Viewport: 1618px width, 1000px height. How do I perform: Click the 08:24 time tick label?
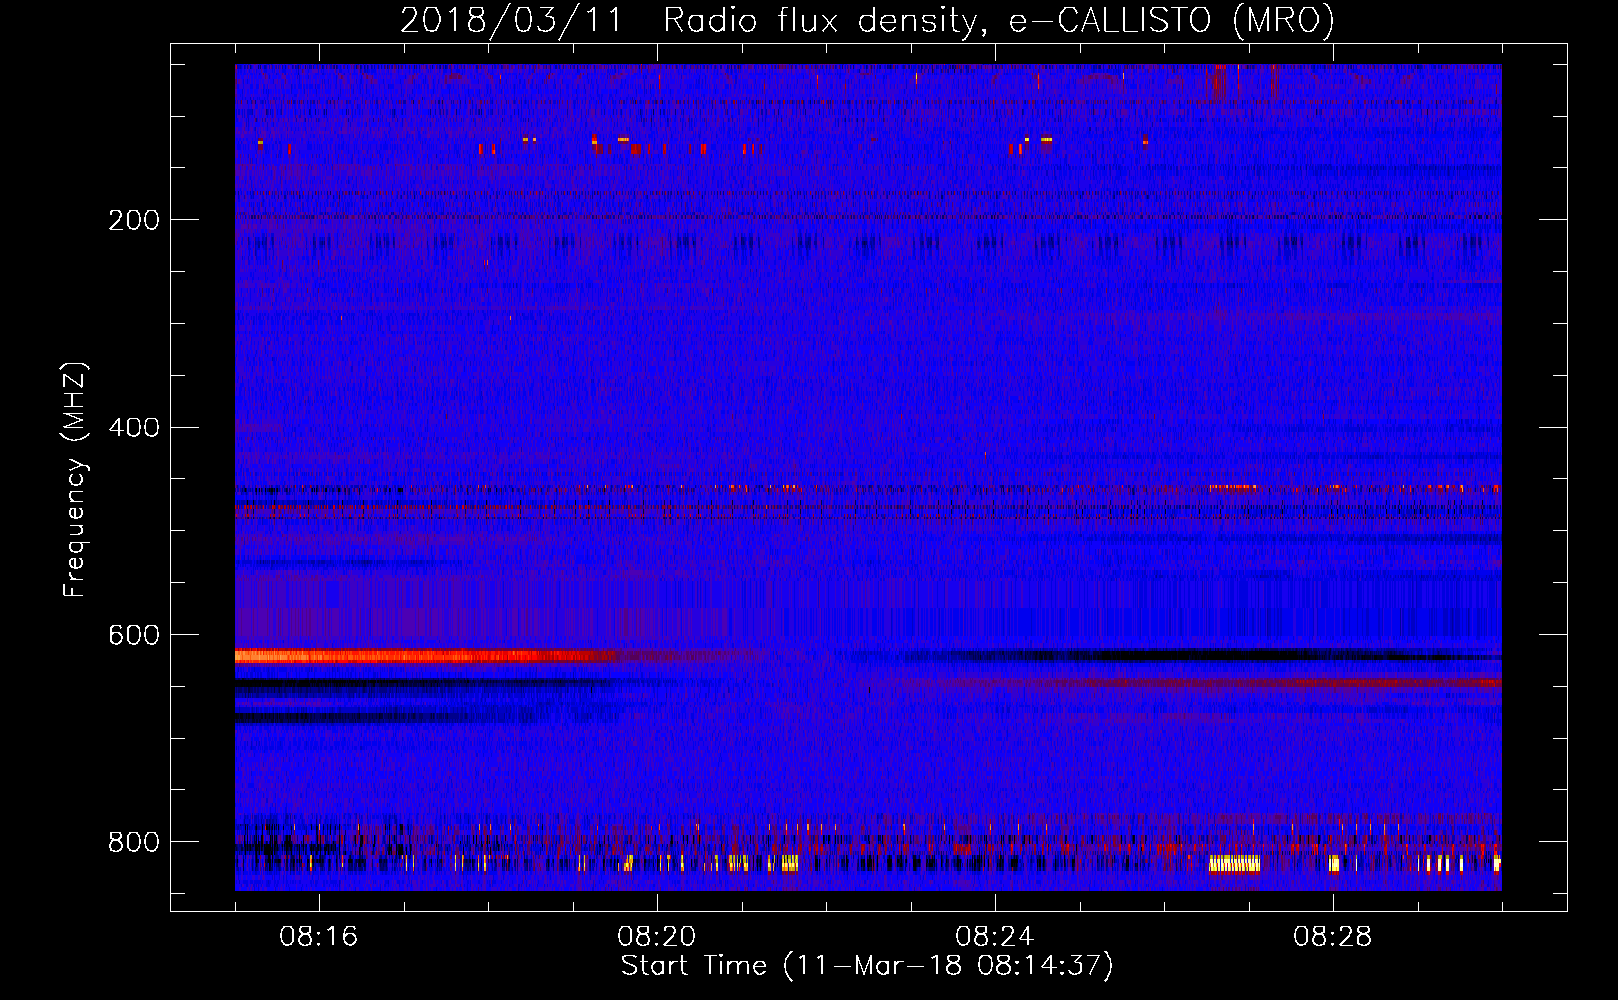tap(995, 937)
